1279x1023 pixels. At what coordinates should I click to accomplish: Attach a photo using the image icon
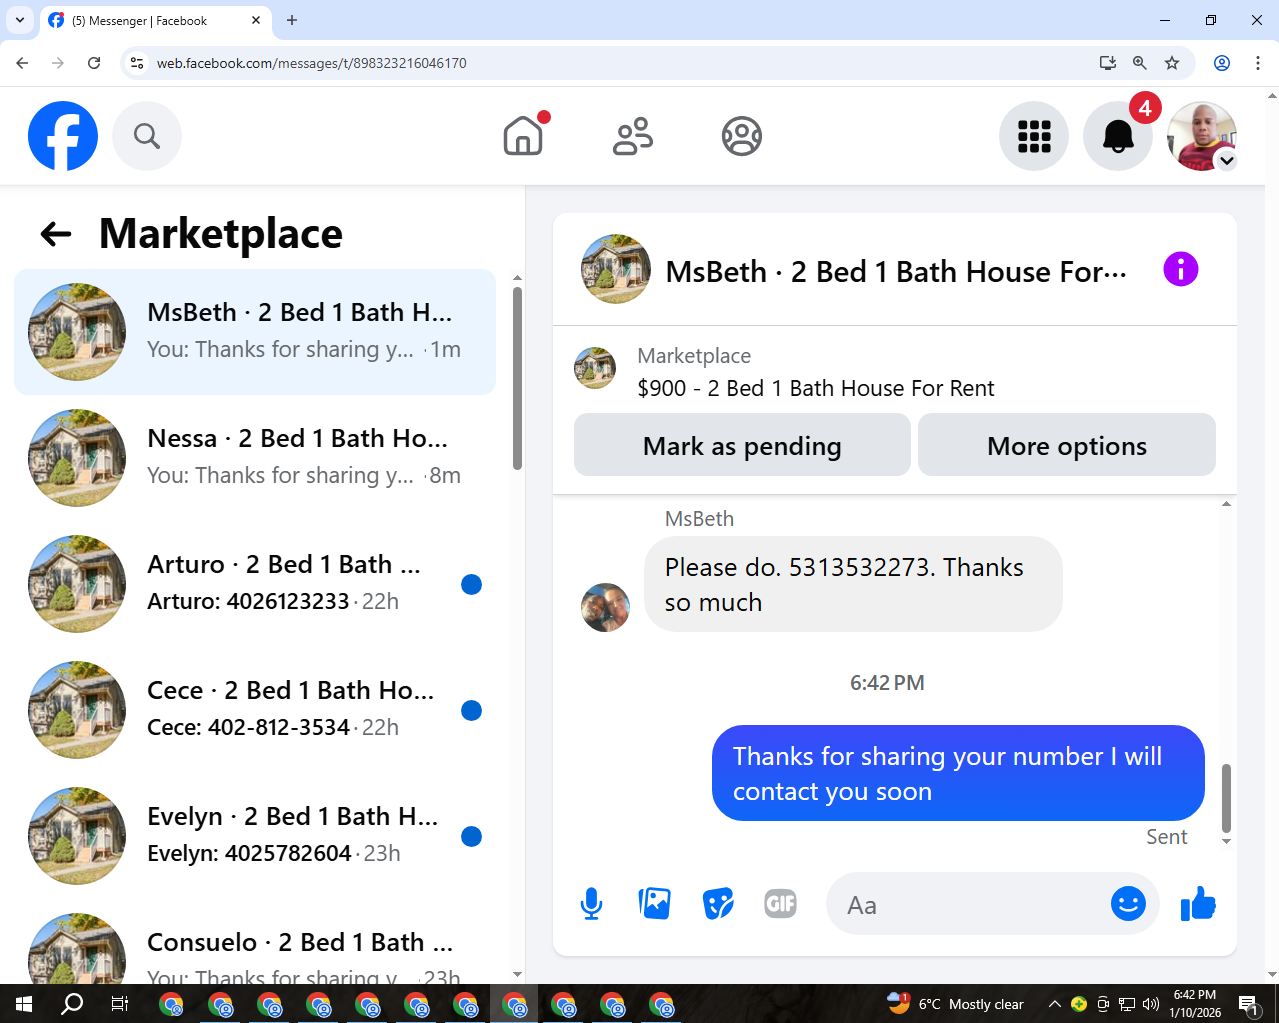pos(655,904)
